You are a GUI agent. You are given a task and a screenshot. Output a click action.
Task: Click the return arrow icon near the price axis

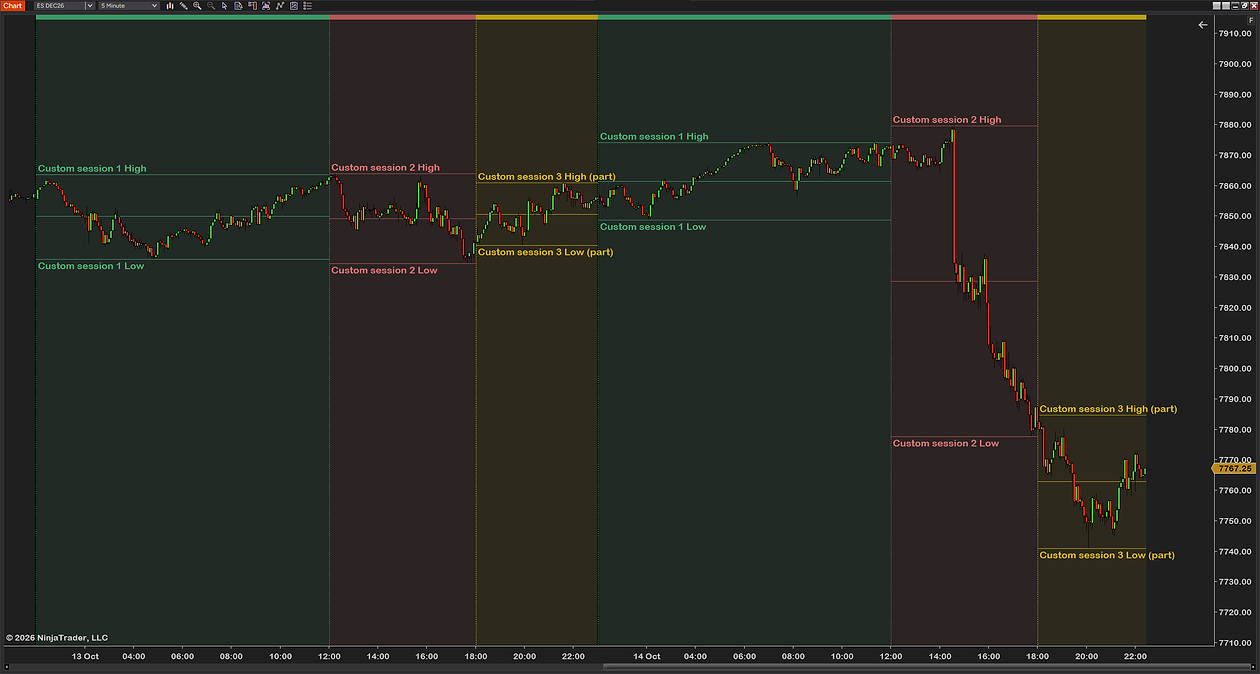click(x=1203, y=25)
